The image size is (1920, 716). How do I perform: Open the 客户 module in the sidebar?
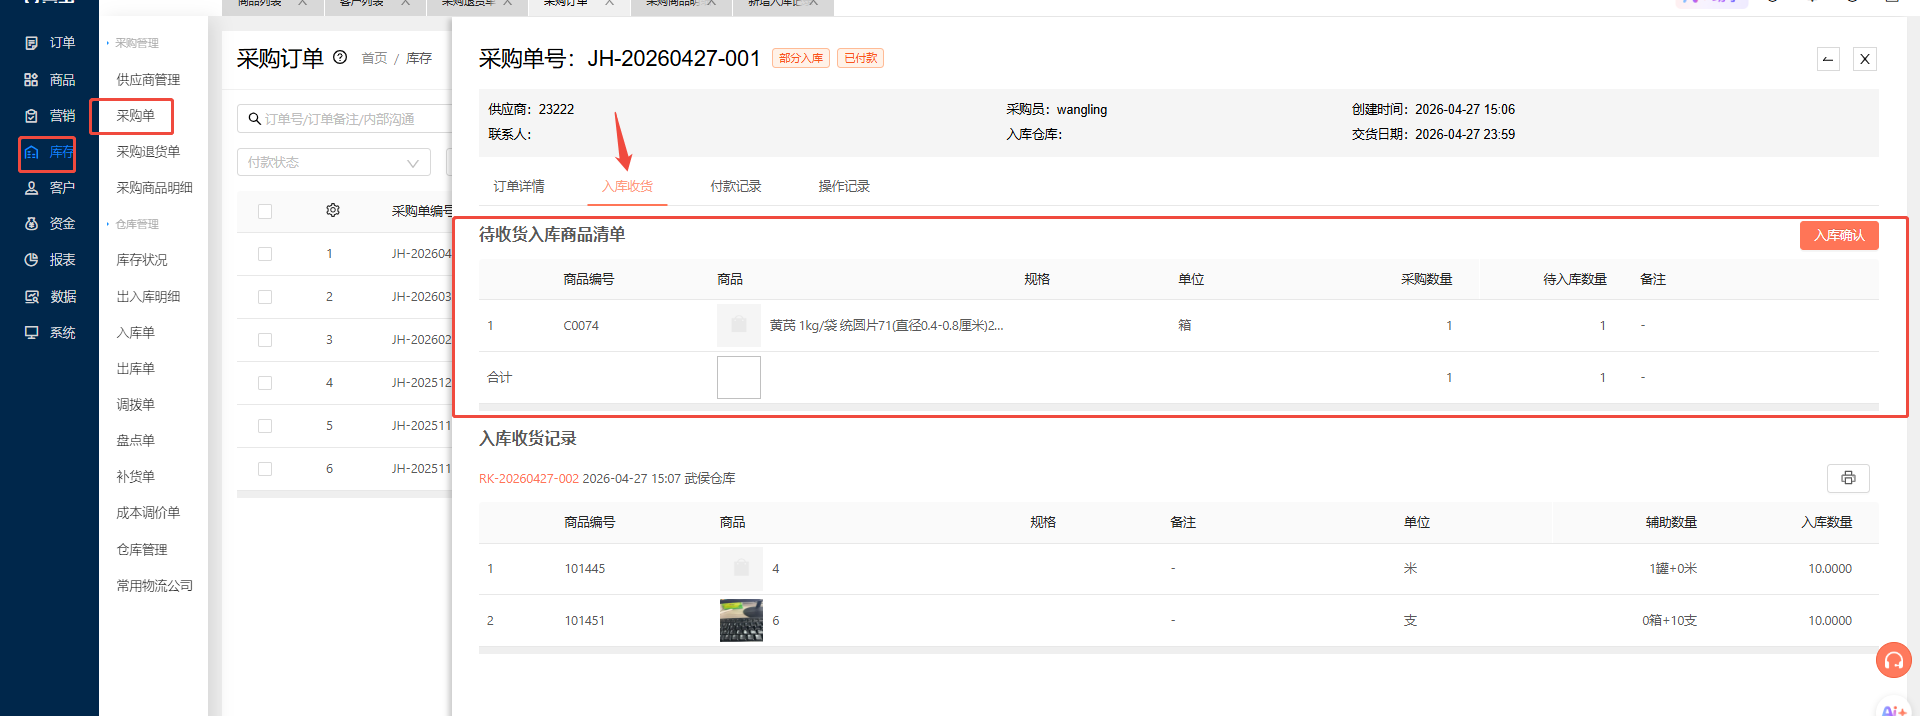(x=49, y=188)
